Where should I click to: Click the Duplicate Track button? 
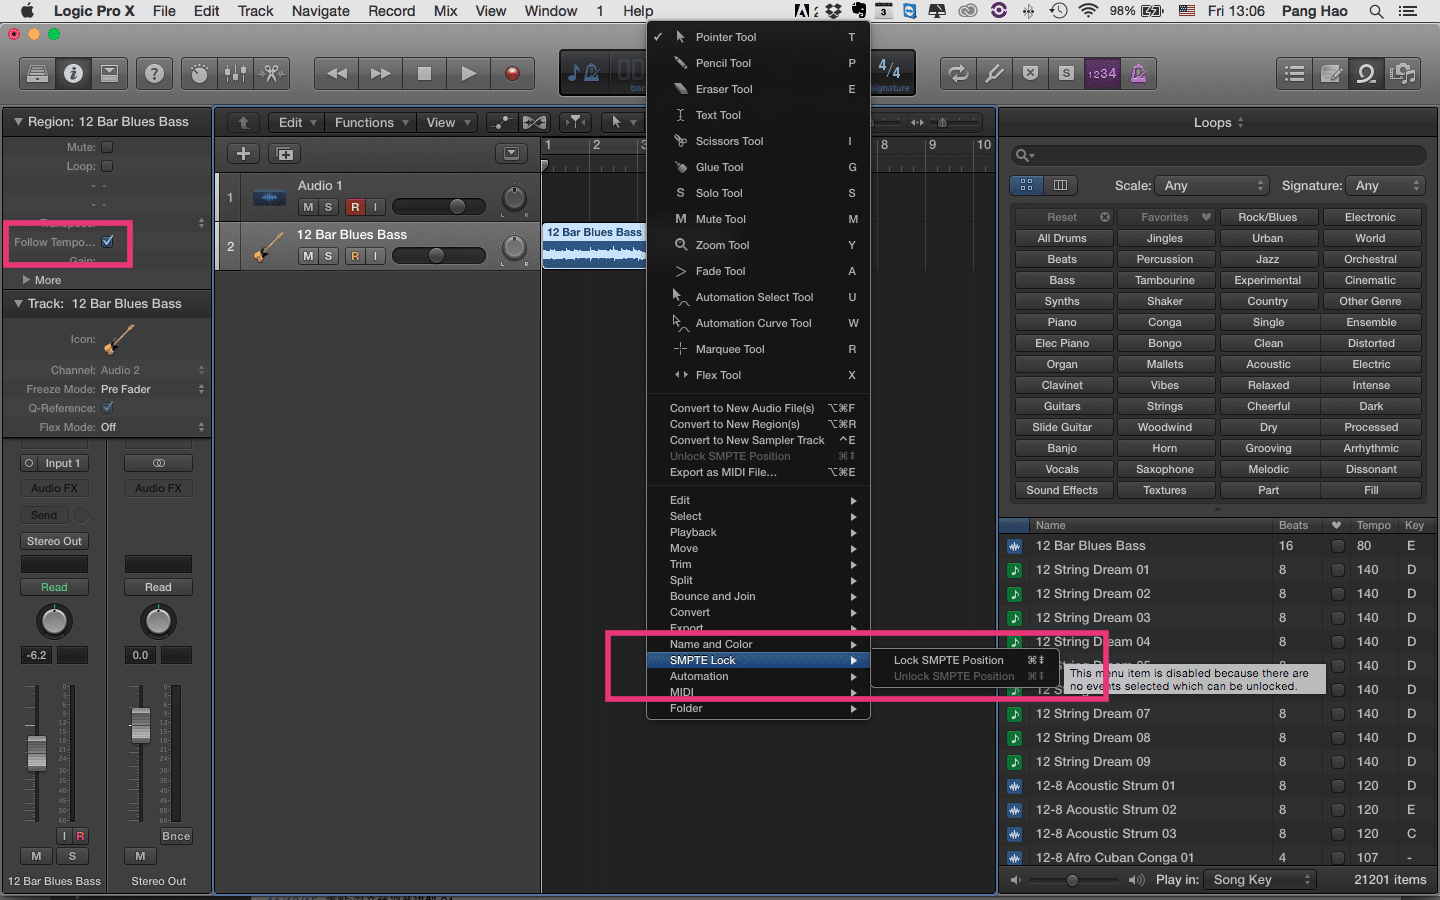click(x=285, y=153)
